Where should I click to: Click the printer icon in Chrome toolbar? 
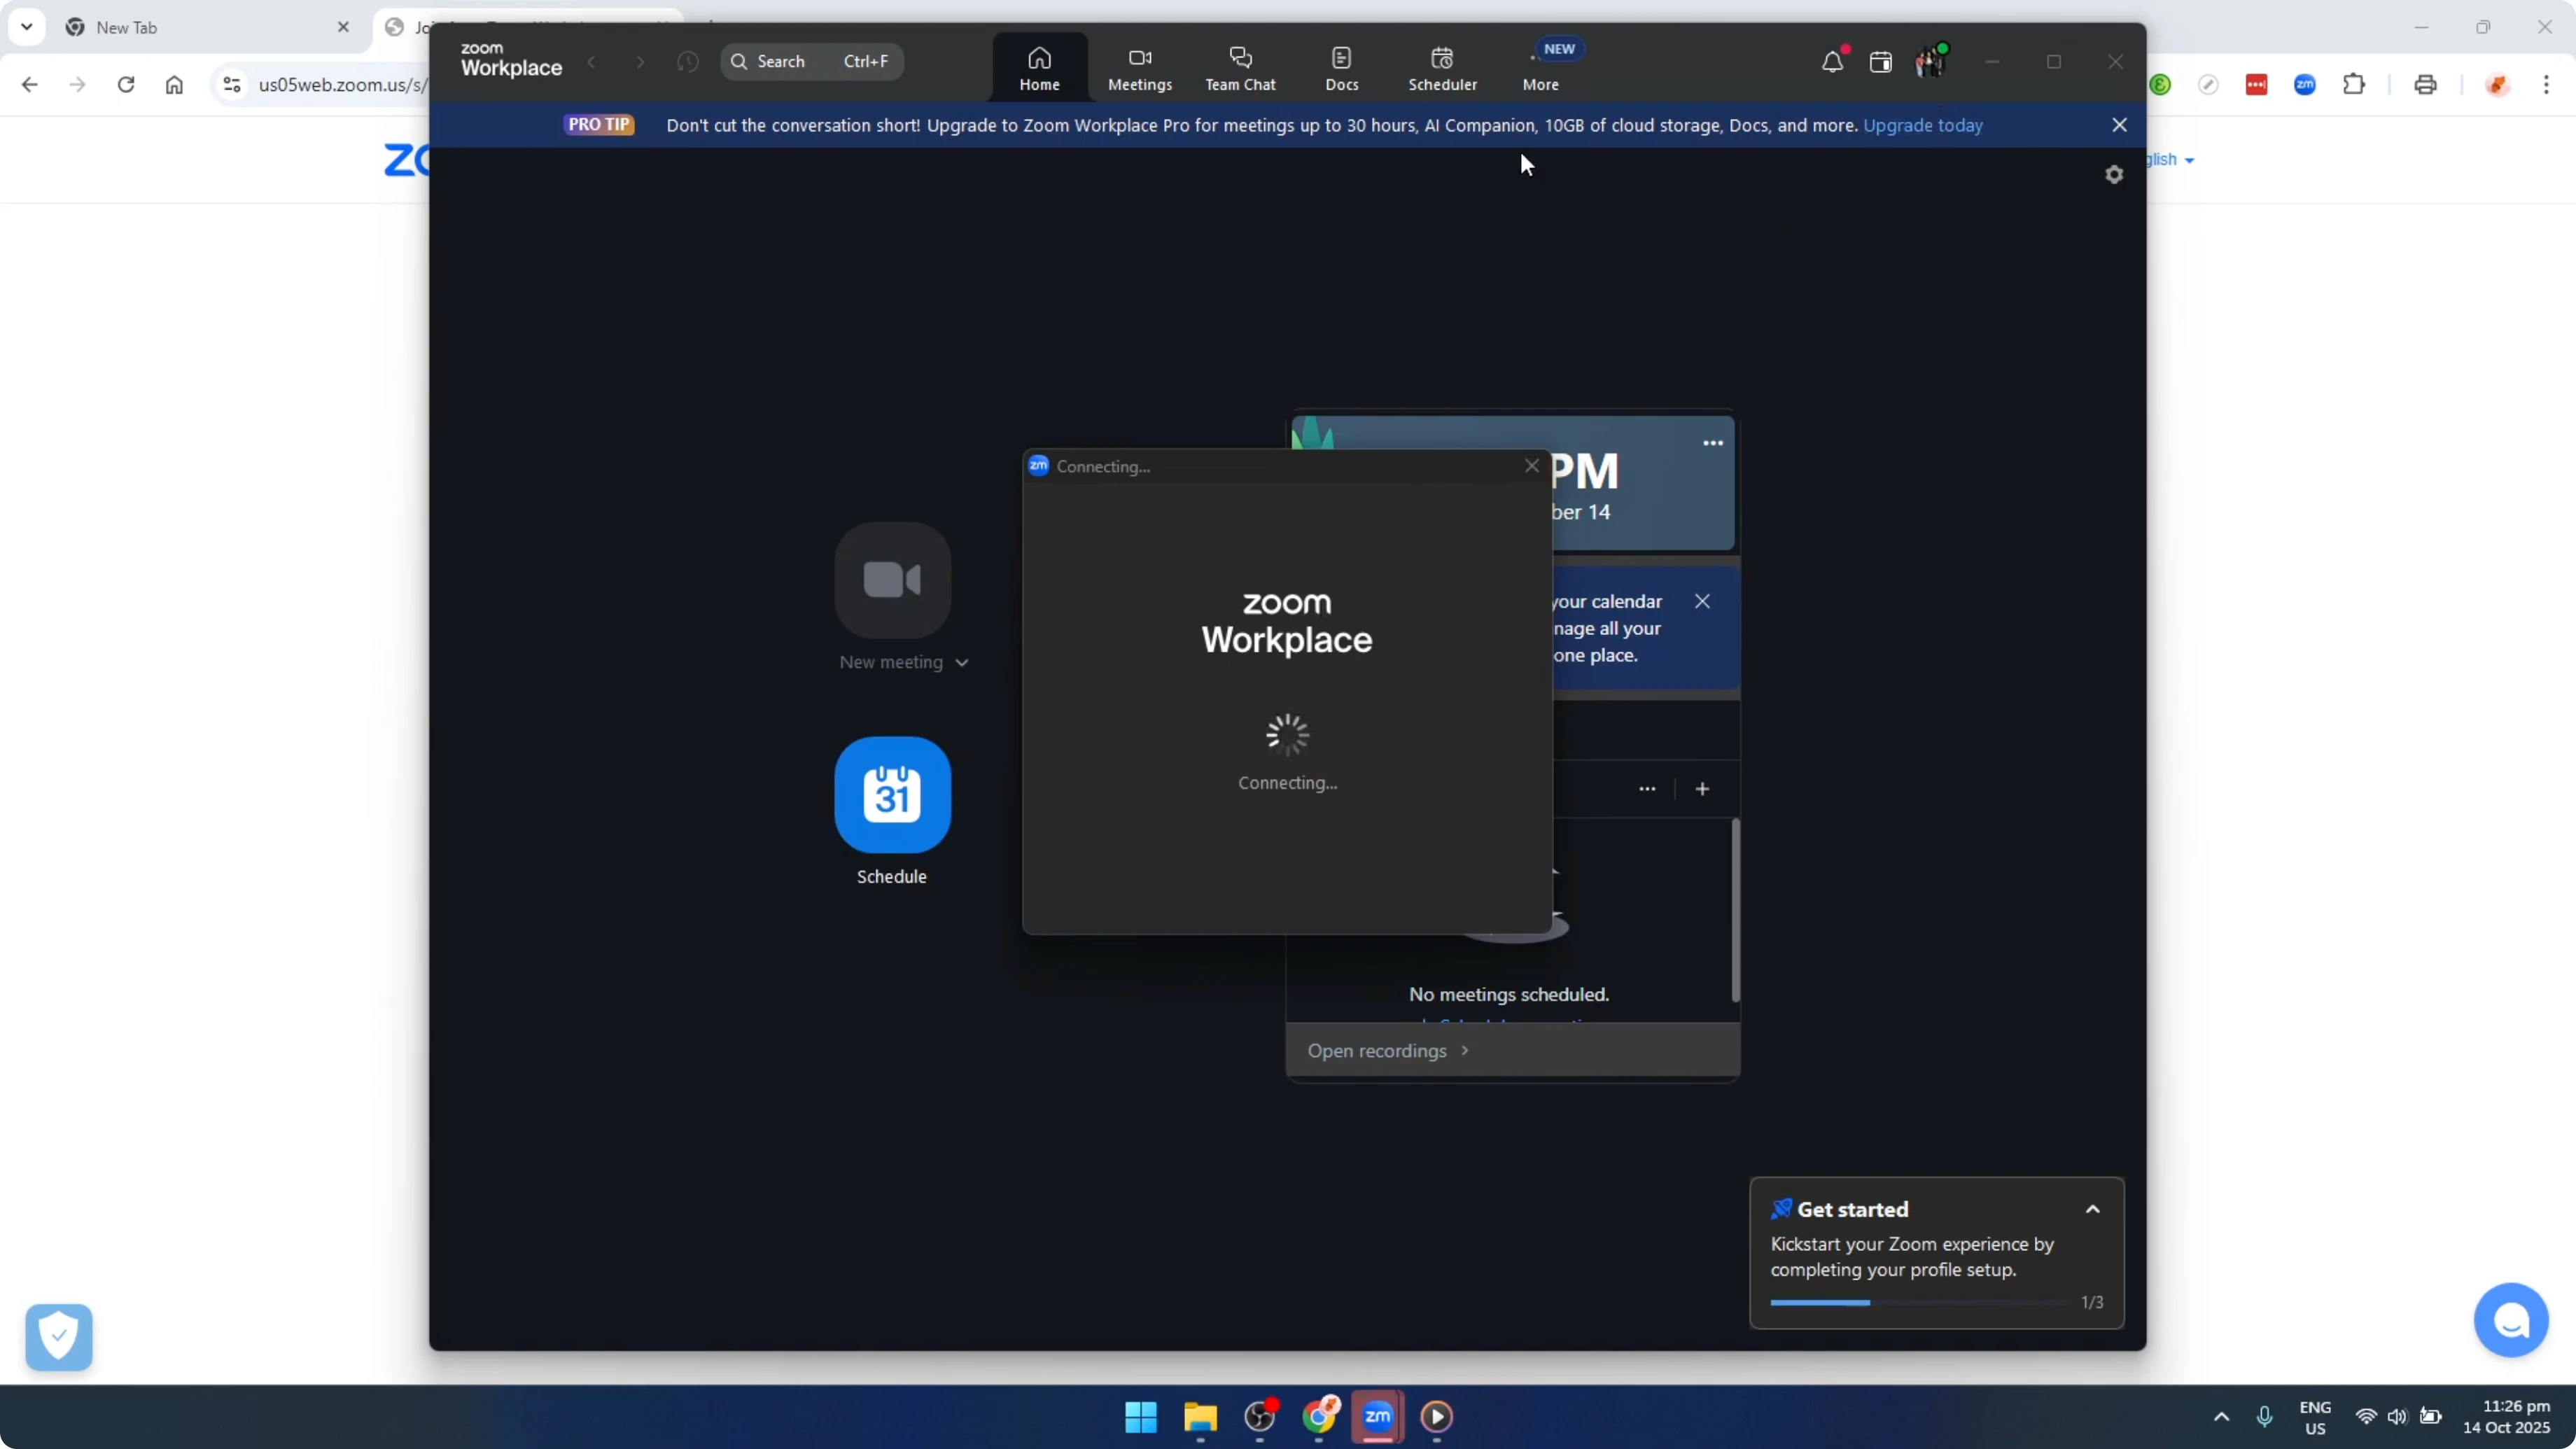pyautogui.click(x=2425, y=85)
